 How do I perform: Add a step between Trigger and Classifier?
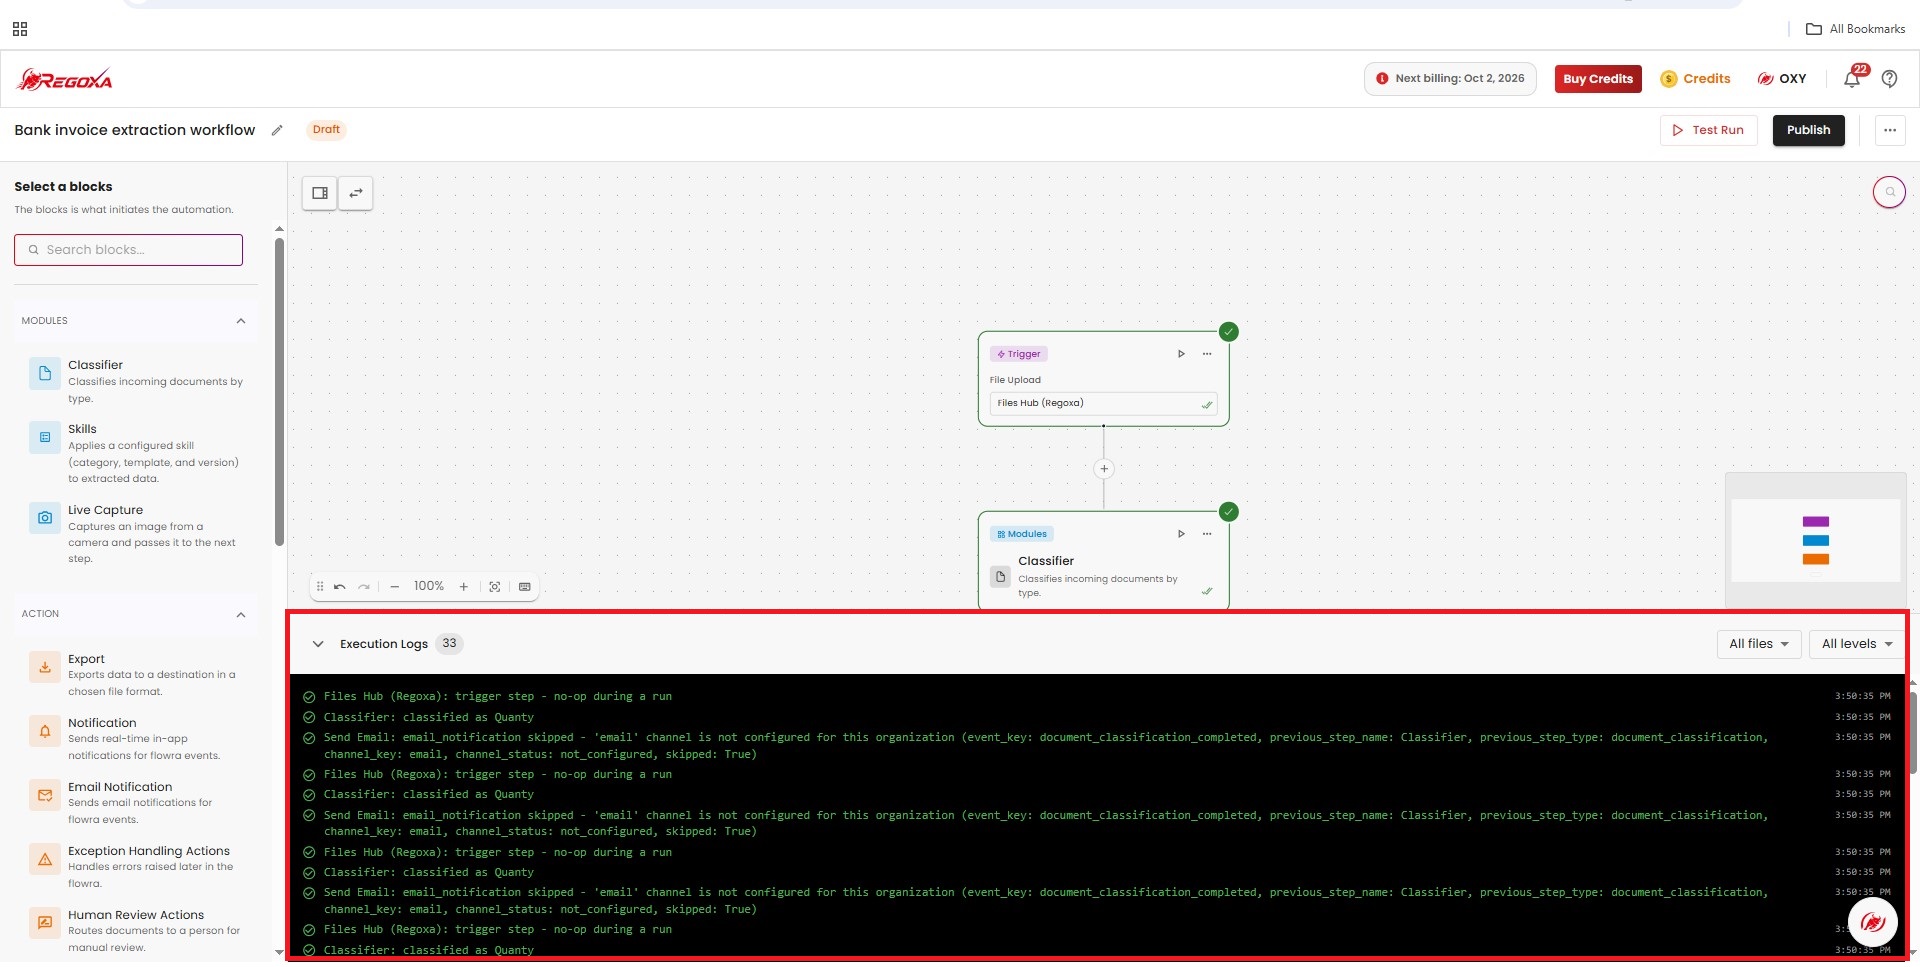click(x=1104, y=469)
